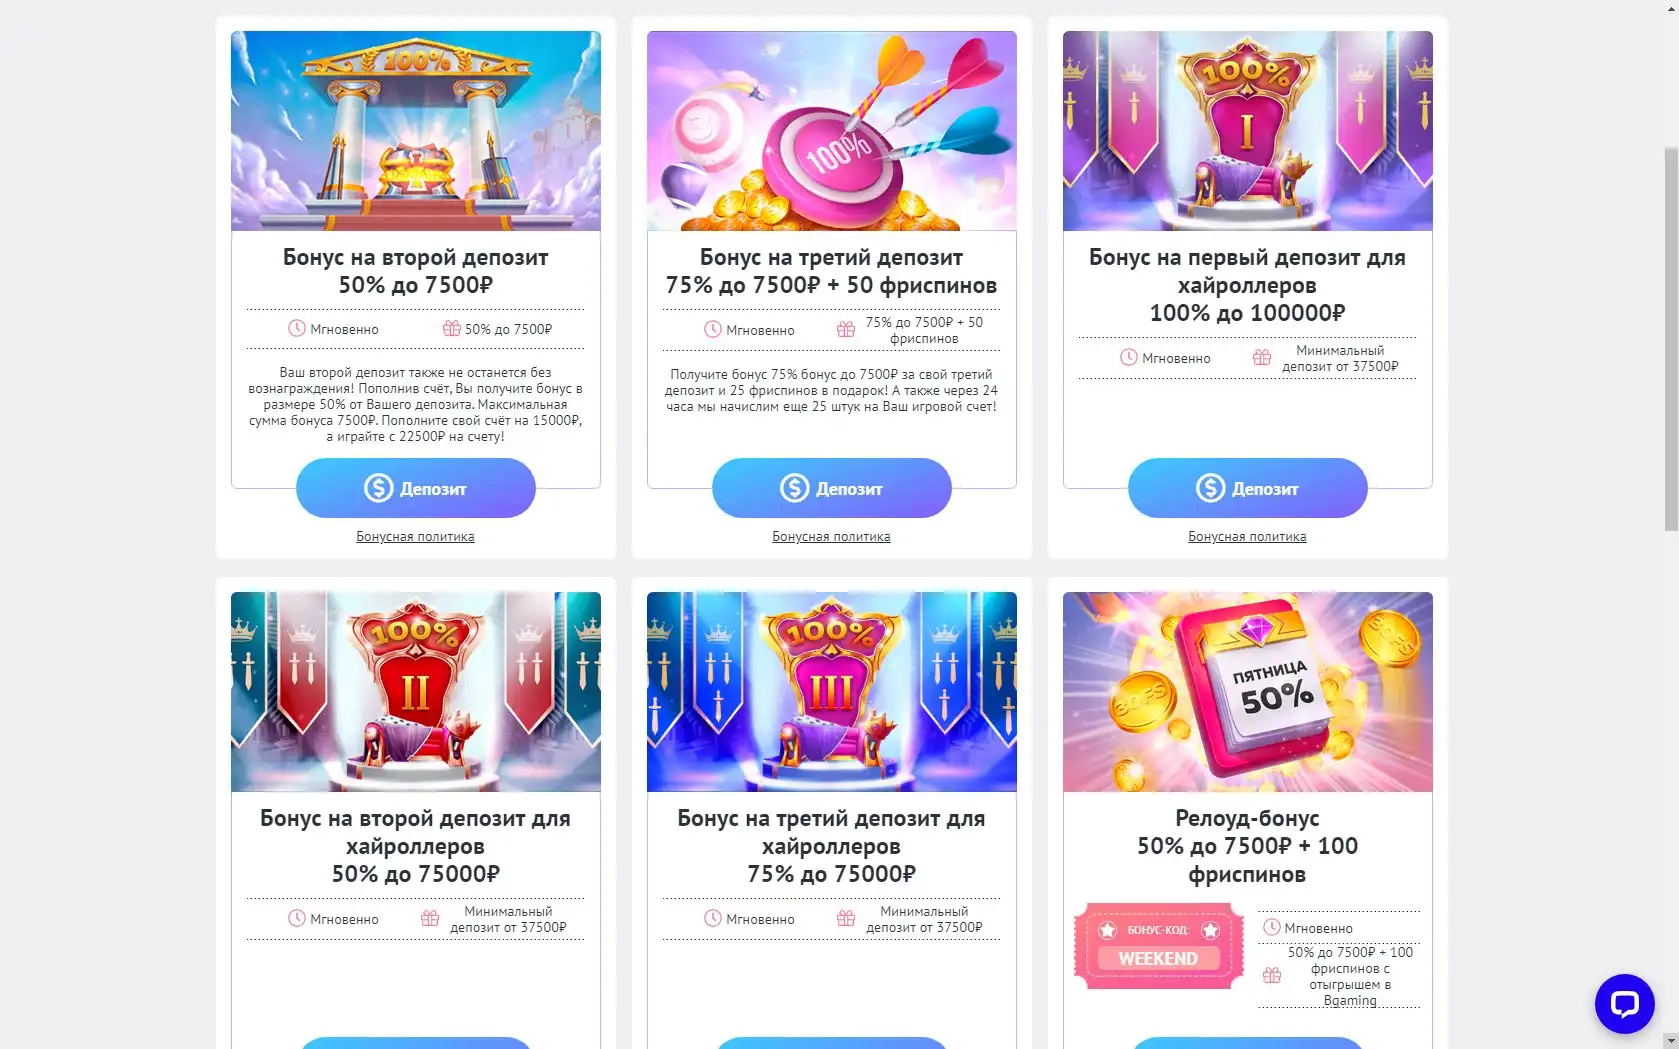Click the clock icon on second deposit card
Viewport: 1679px width, 1049px height.
pos(297,328)
